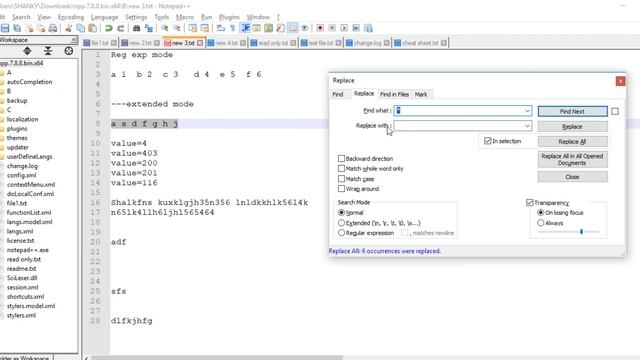Toggle Synchronize Vertical Scrolling icon
Image resolution: width=640 pixels, height=360 pixels.
(x=193, y=28)
